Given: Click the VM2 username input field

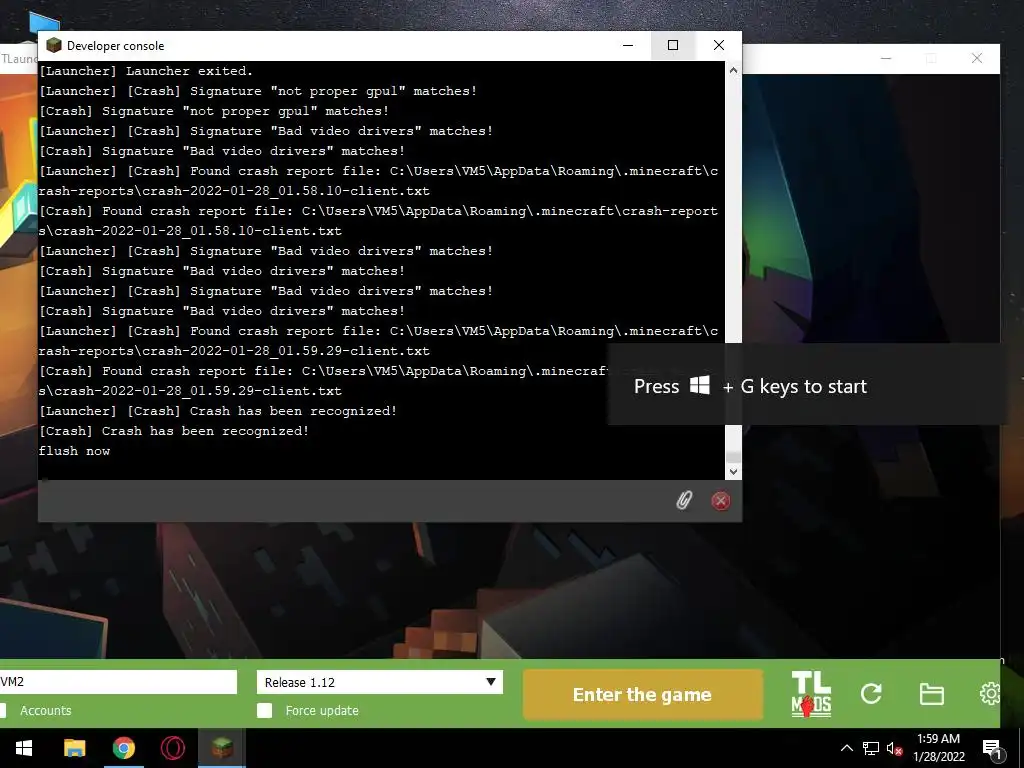Looking at the screenshot, I should tap(118, 682).
